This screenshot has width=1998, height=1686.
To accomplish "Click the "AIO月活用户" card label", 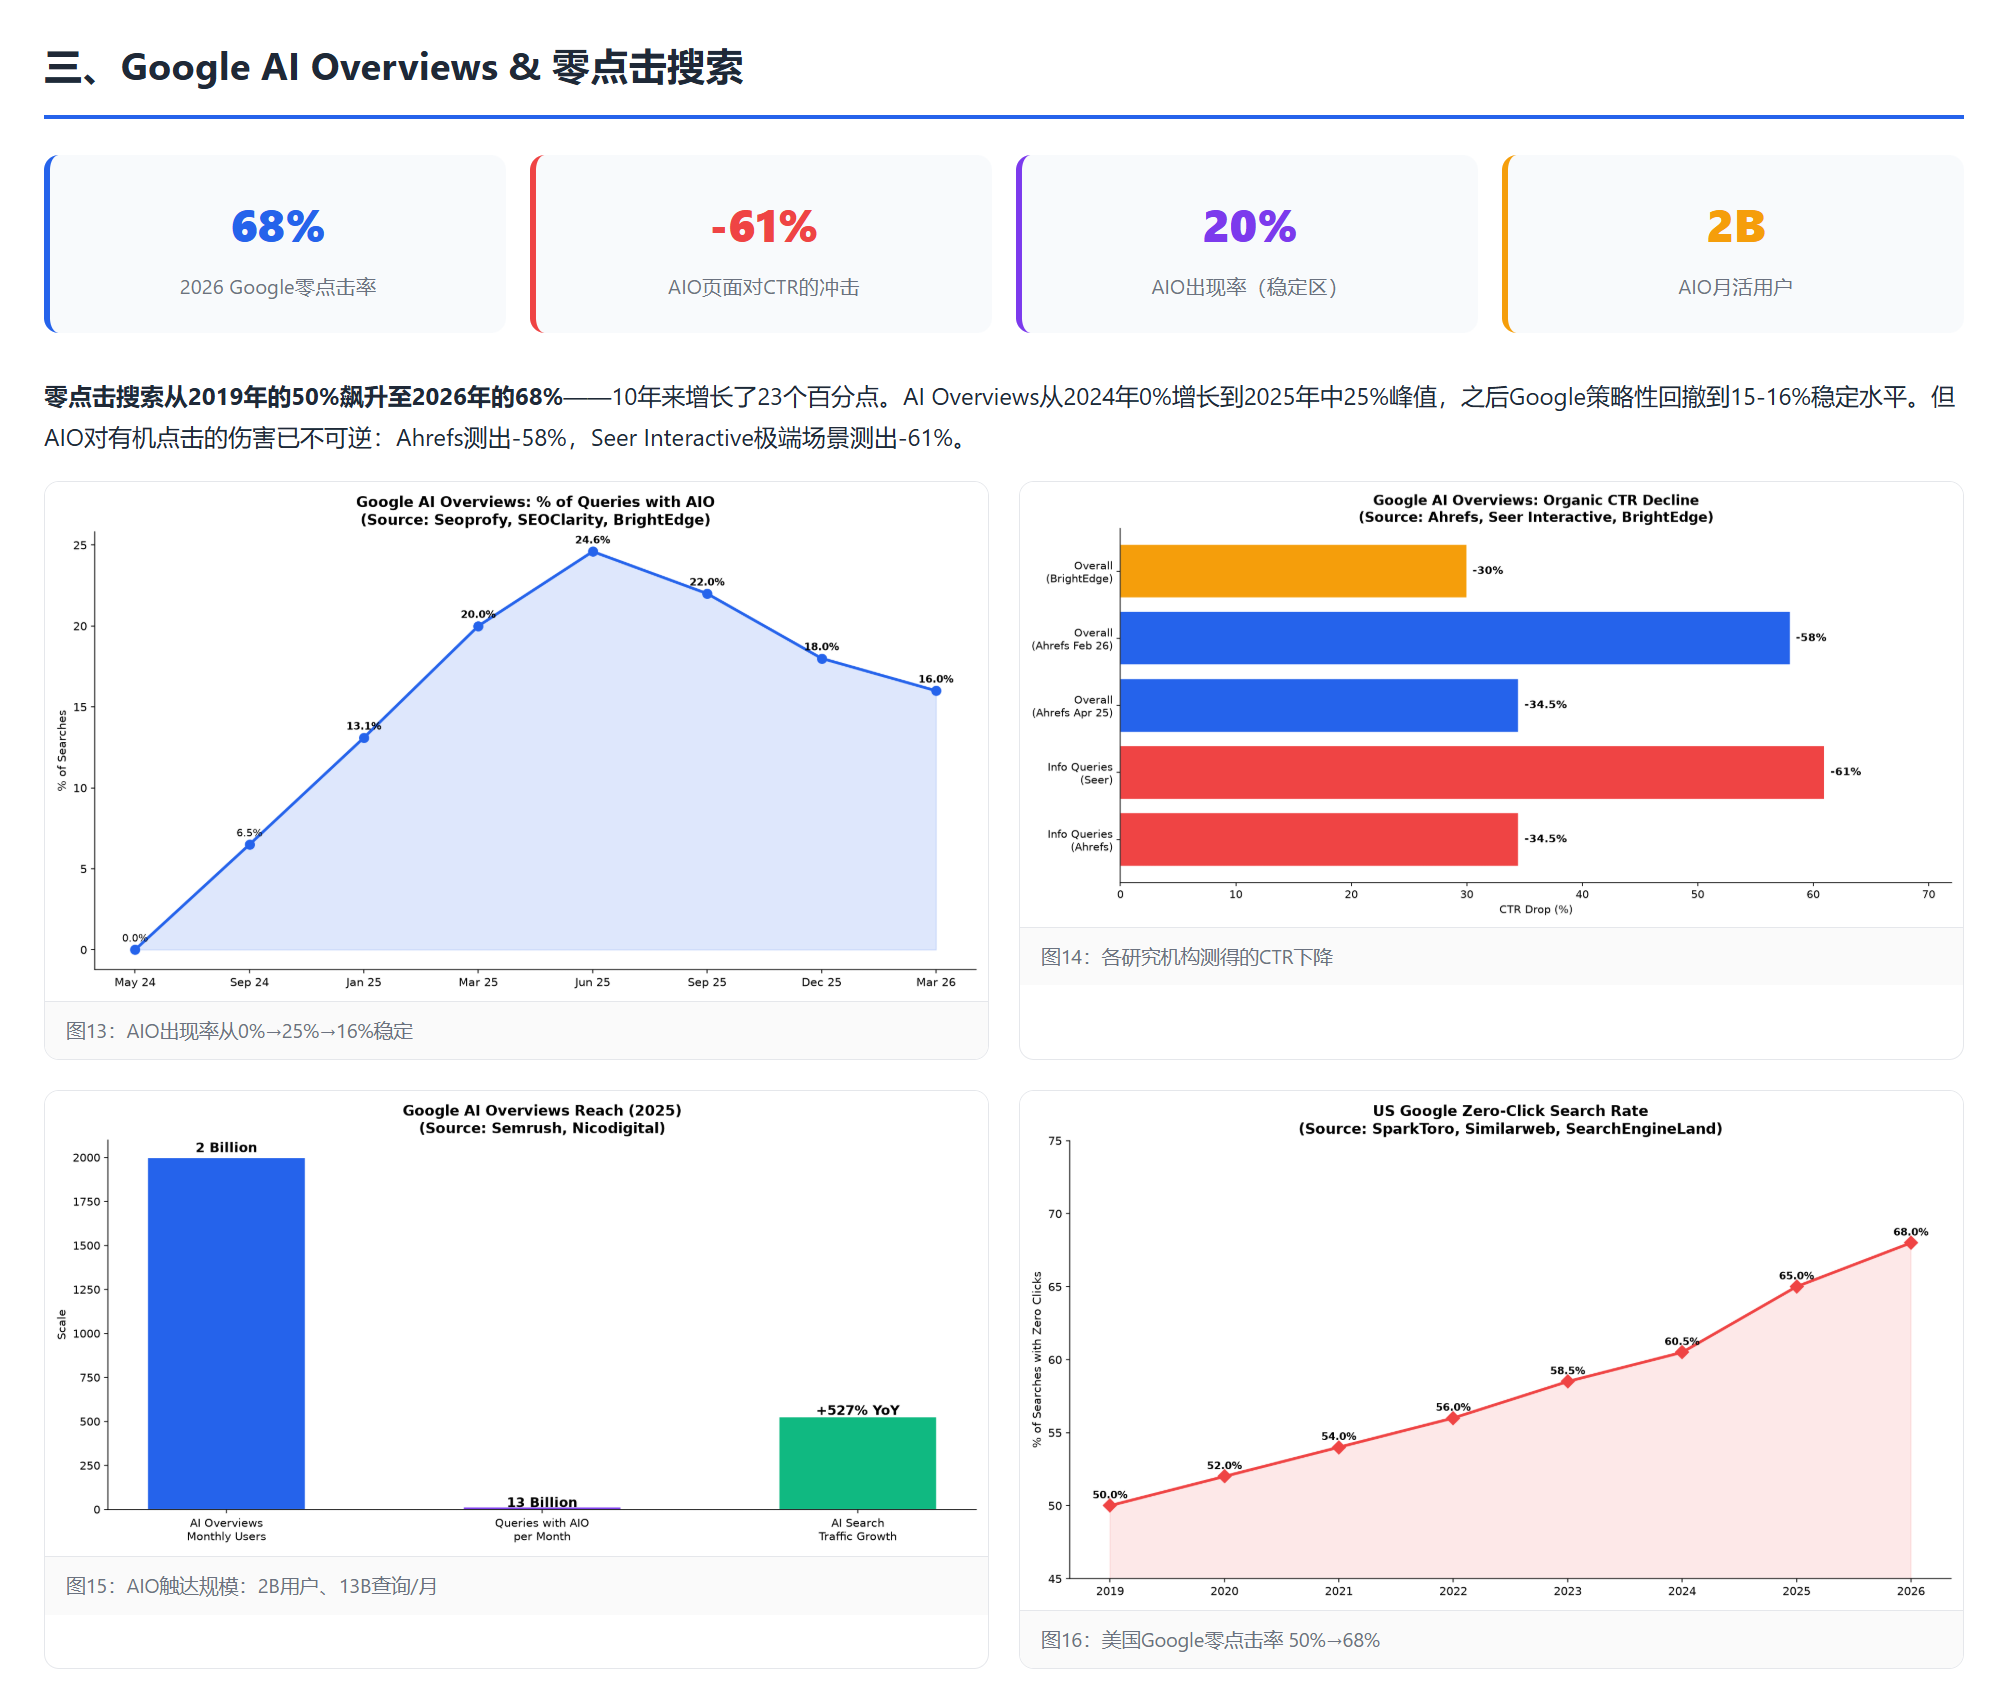I will click(1735, 288).
